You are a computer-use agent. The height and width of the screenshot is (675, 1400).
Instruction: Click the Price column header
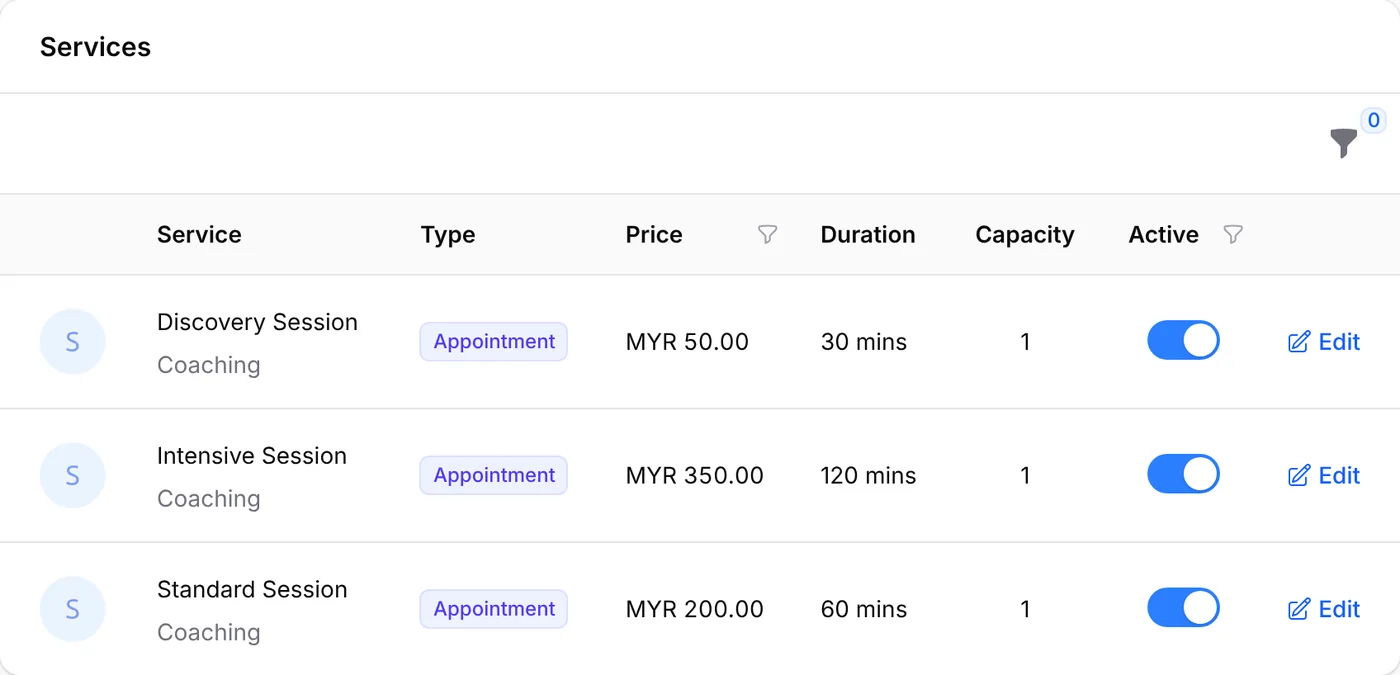(x=654, y=235)
